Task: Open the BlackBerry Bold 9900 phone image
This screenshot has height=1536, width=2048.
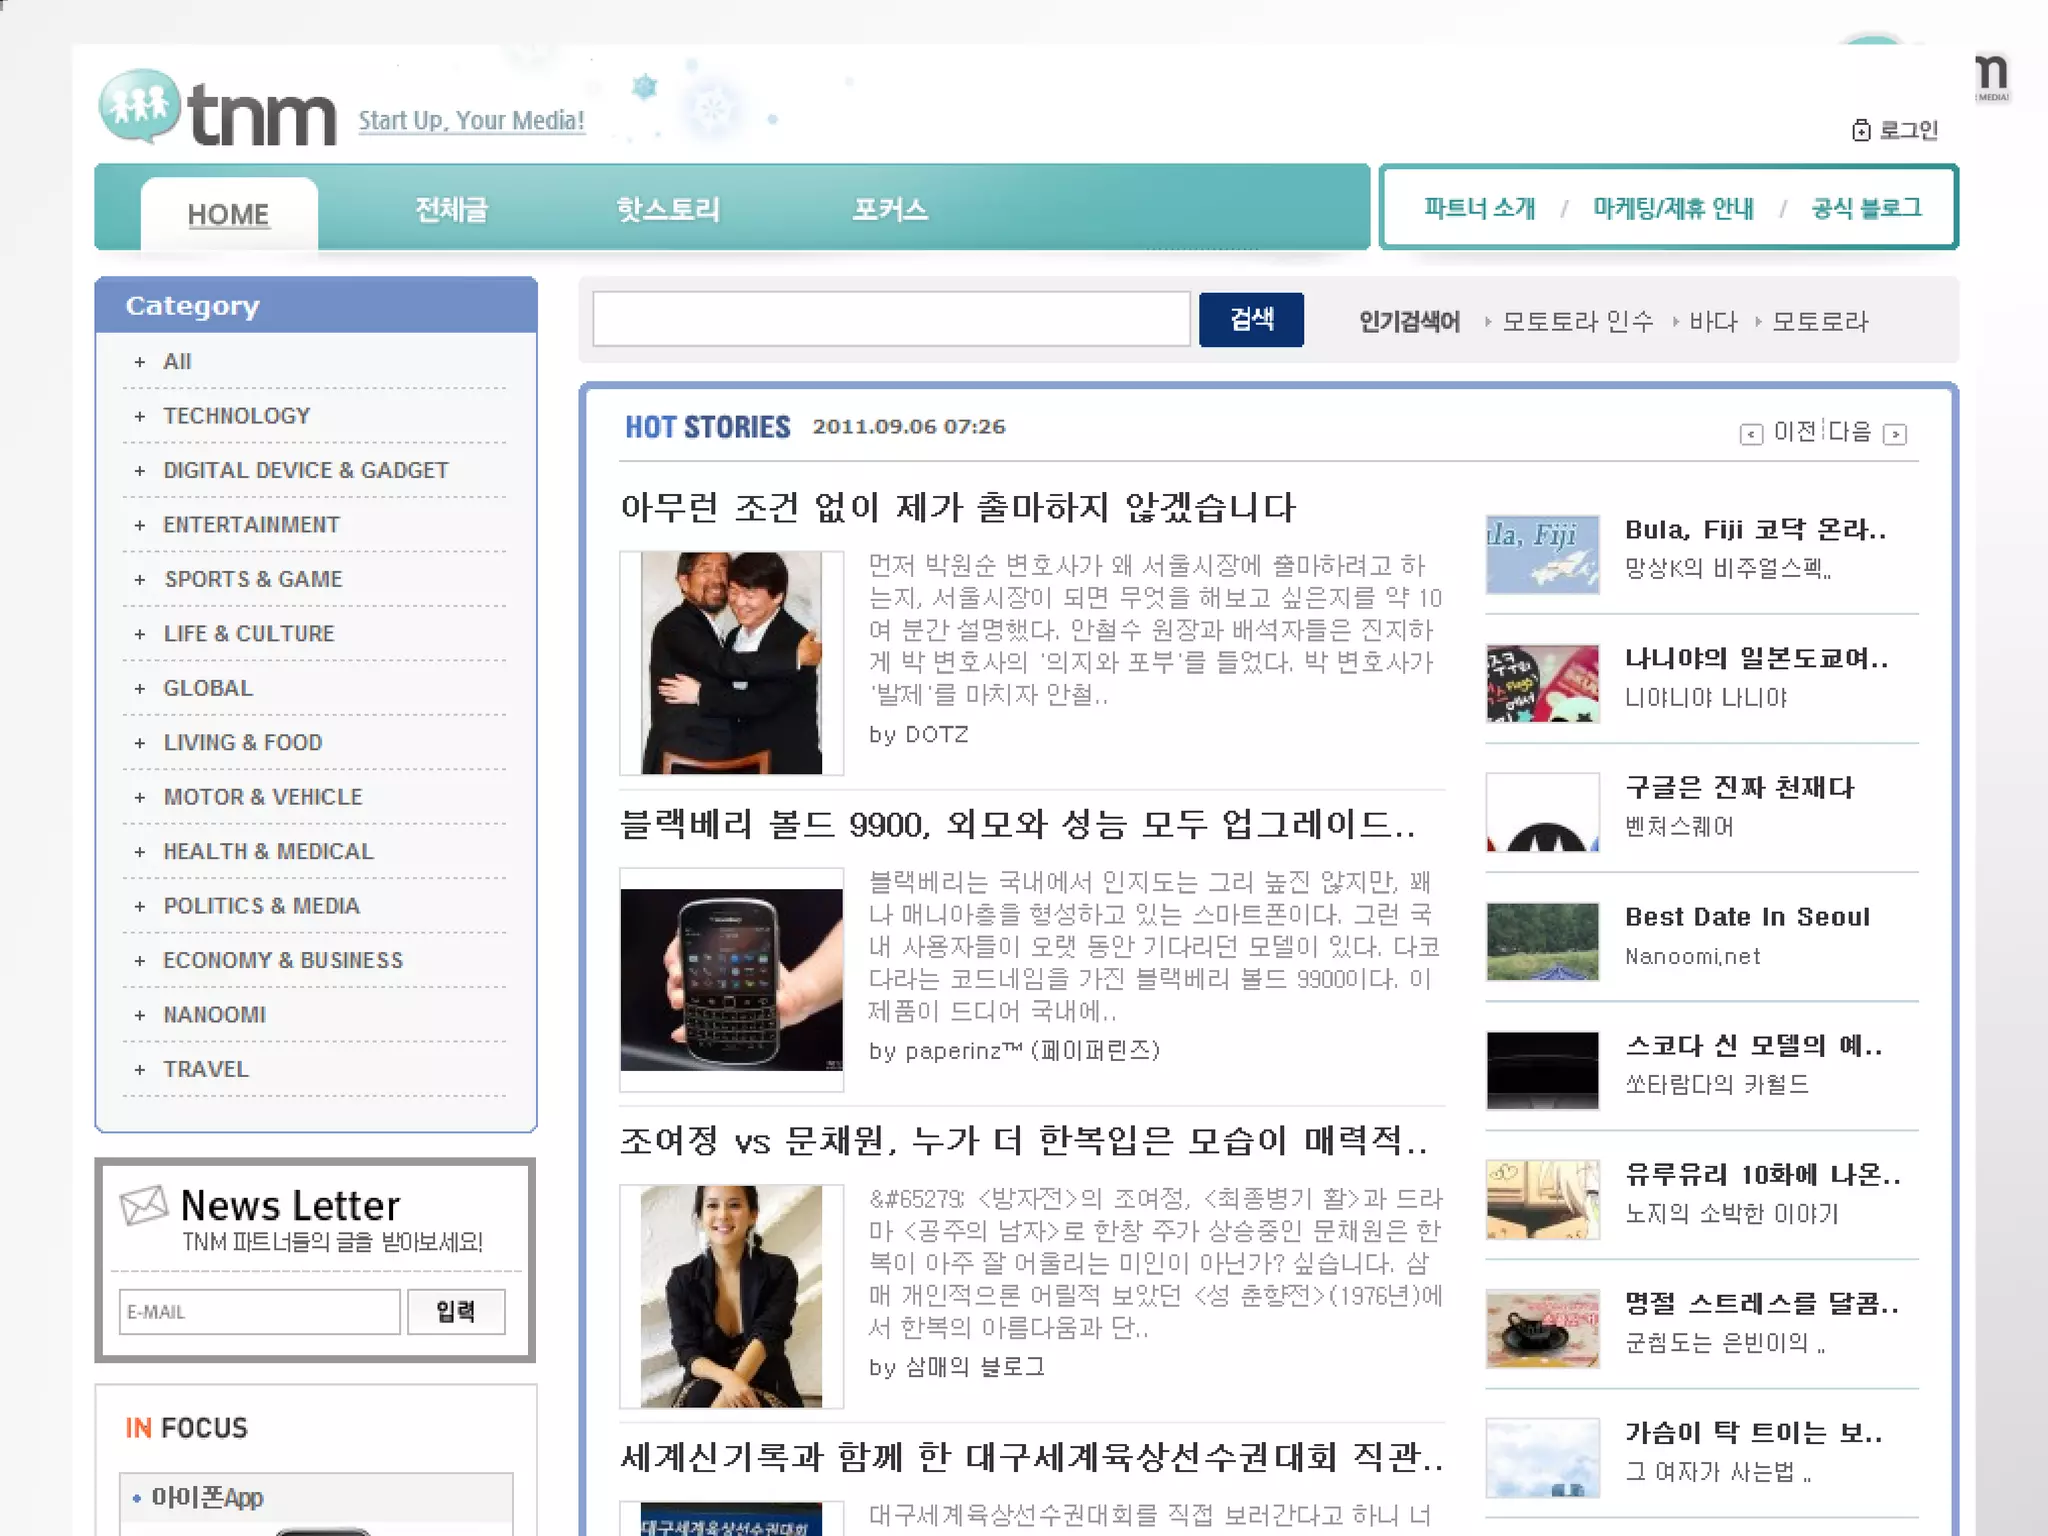Action: 731,979
